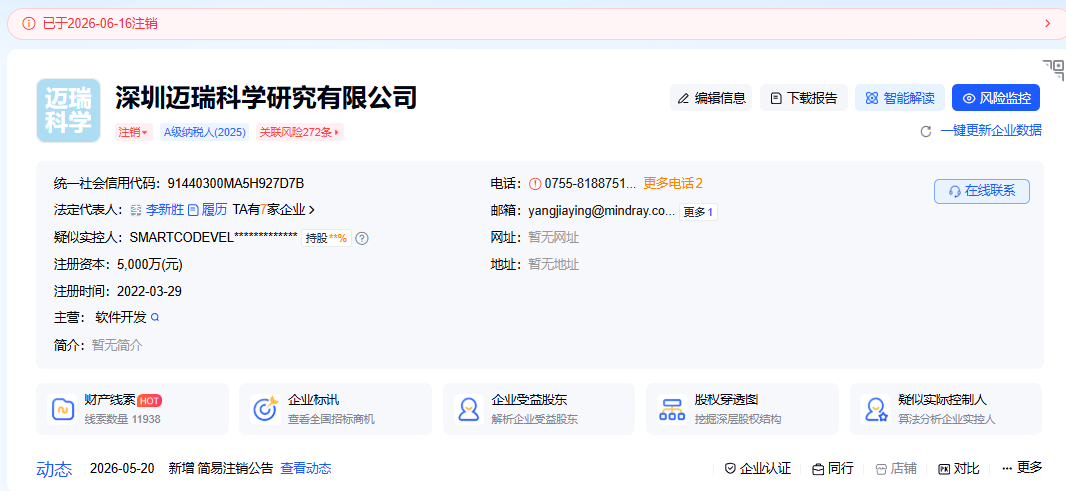Show 更多电话2 numbers

tap(672, 184)
